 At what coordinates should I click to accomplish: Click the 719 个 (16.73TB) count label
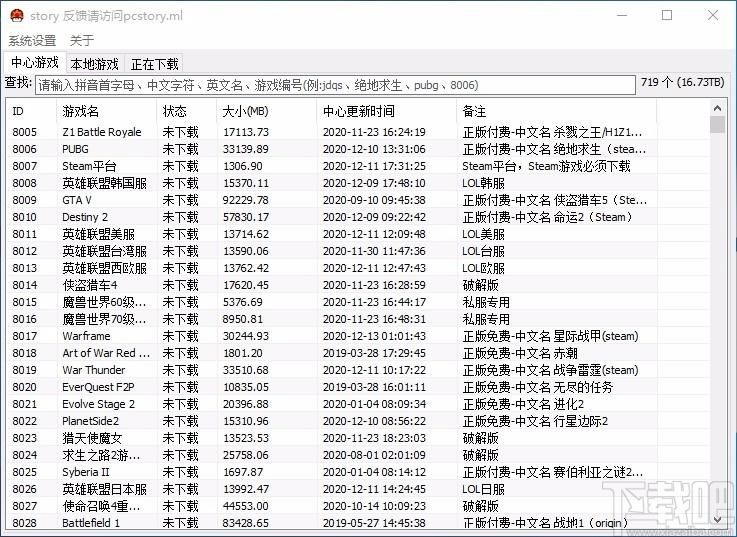682,82
